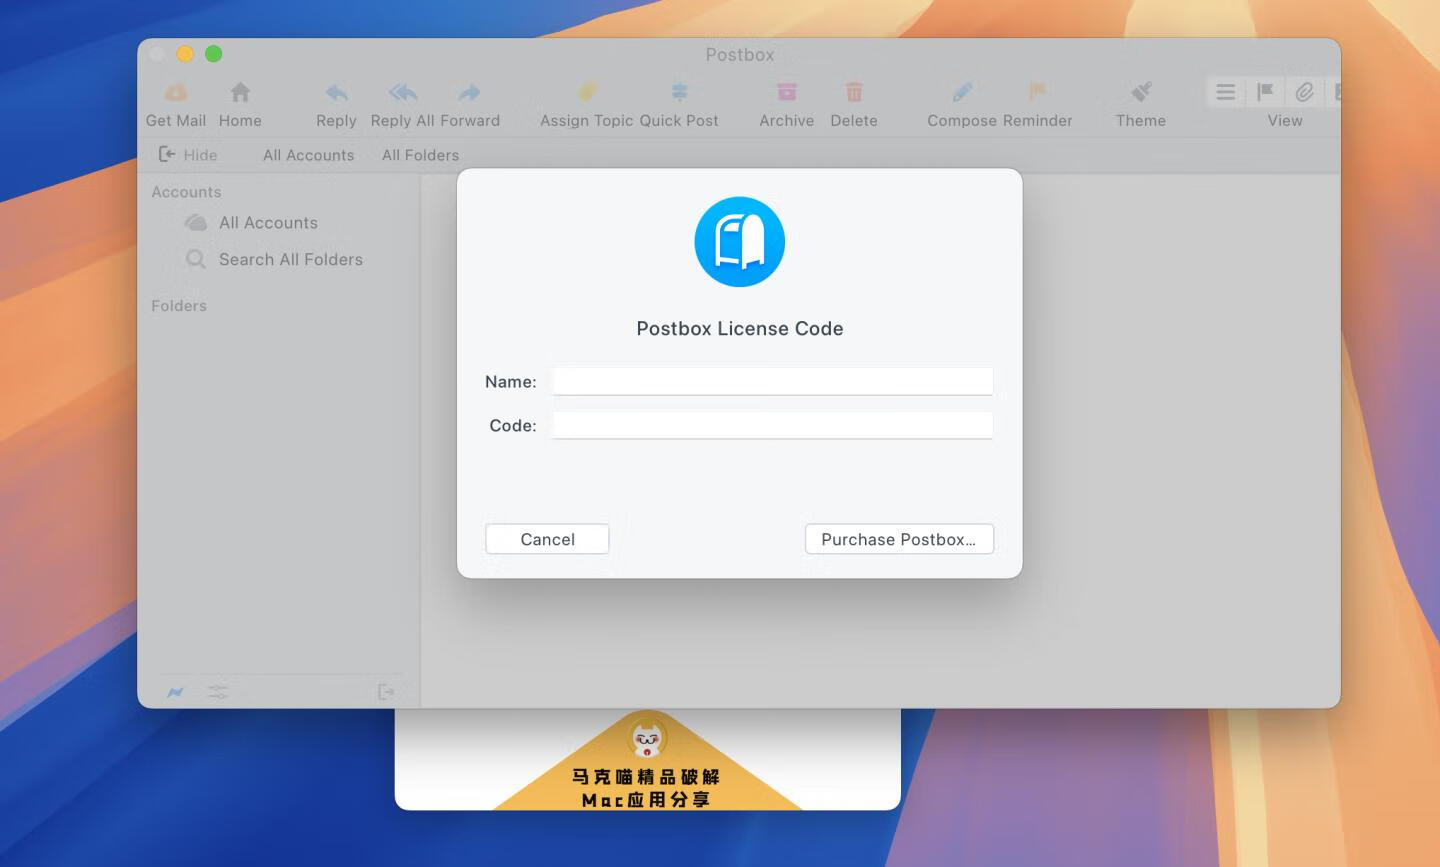Click the Compose toolbar label
This screenshot has height=867, width=1440.
click(962, 121)
